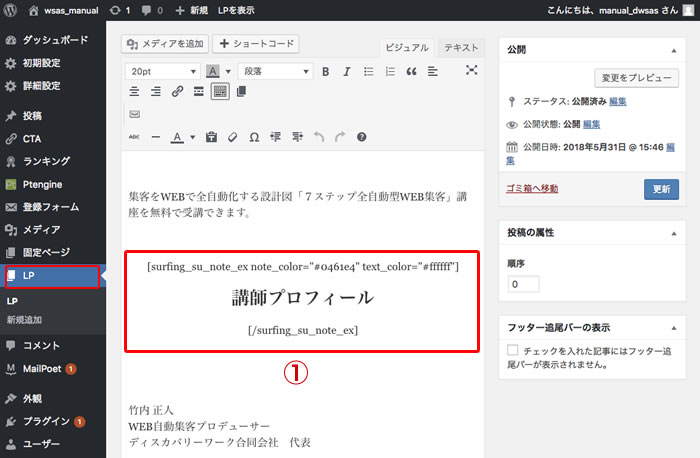Enter distraction-free fullscreen mode
This screenshot has height=458, width=700.
tap(471, 71)
